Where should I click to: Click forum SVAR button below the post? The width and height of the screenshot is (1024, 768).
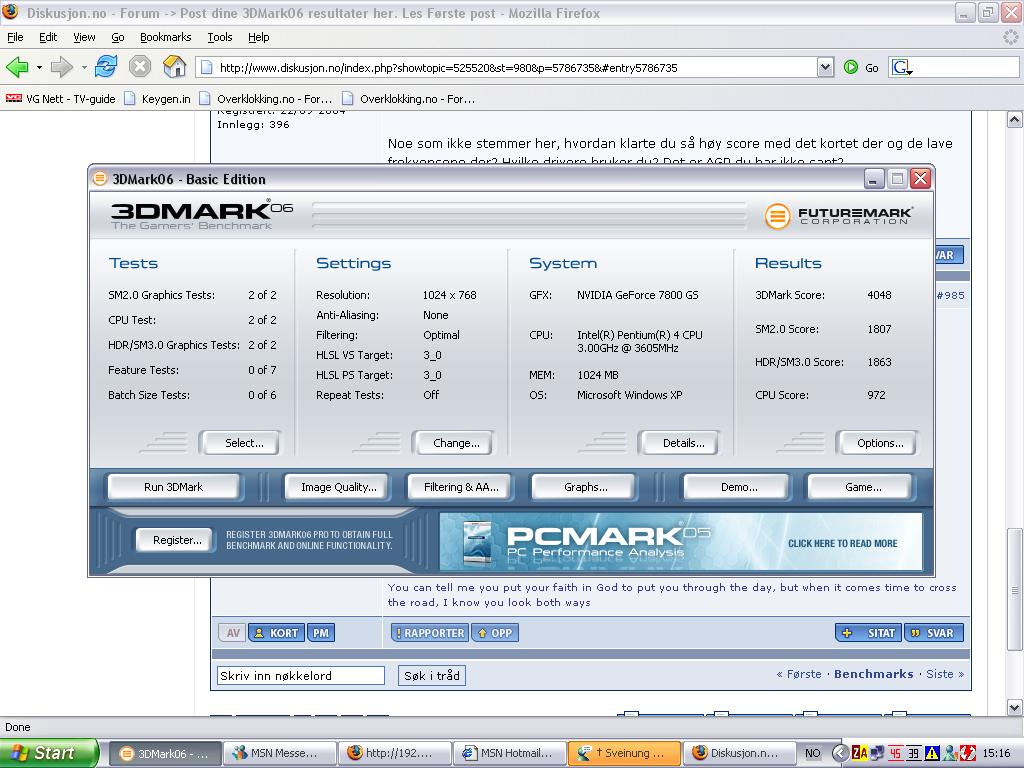coord(934,633)
